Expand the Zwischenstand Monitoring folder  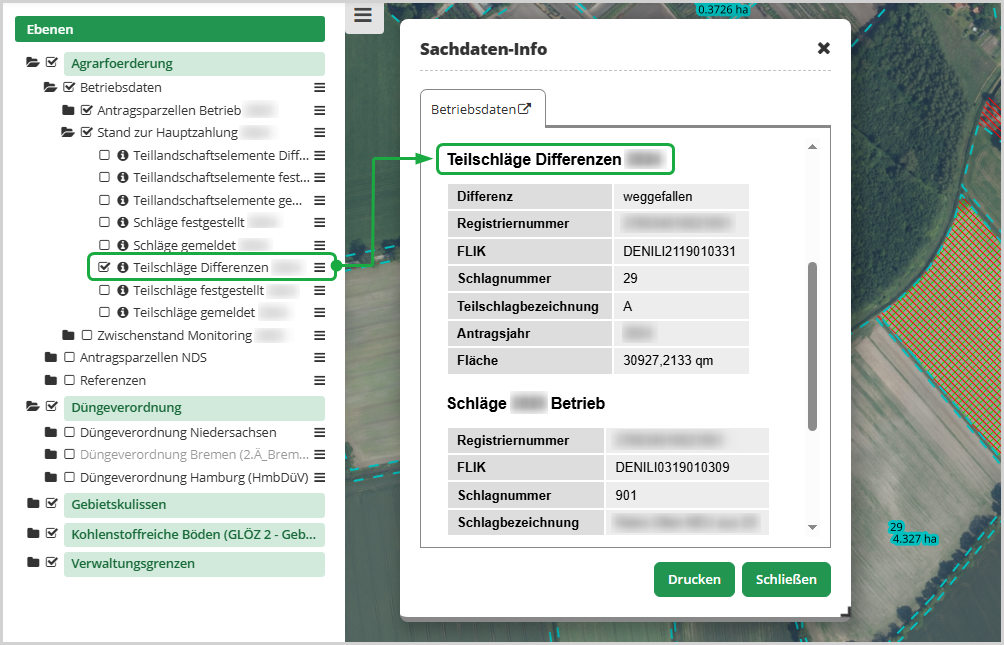(68, 335)
